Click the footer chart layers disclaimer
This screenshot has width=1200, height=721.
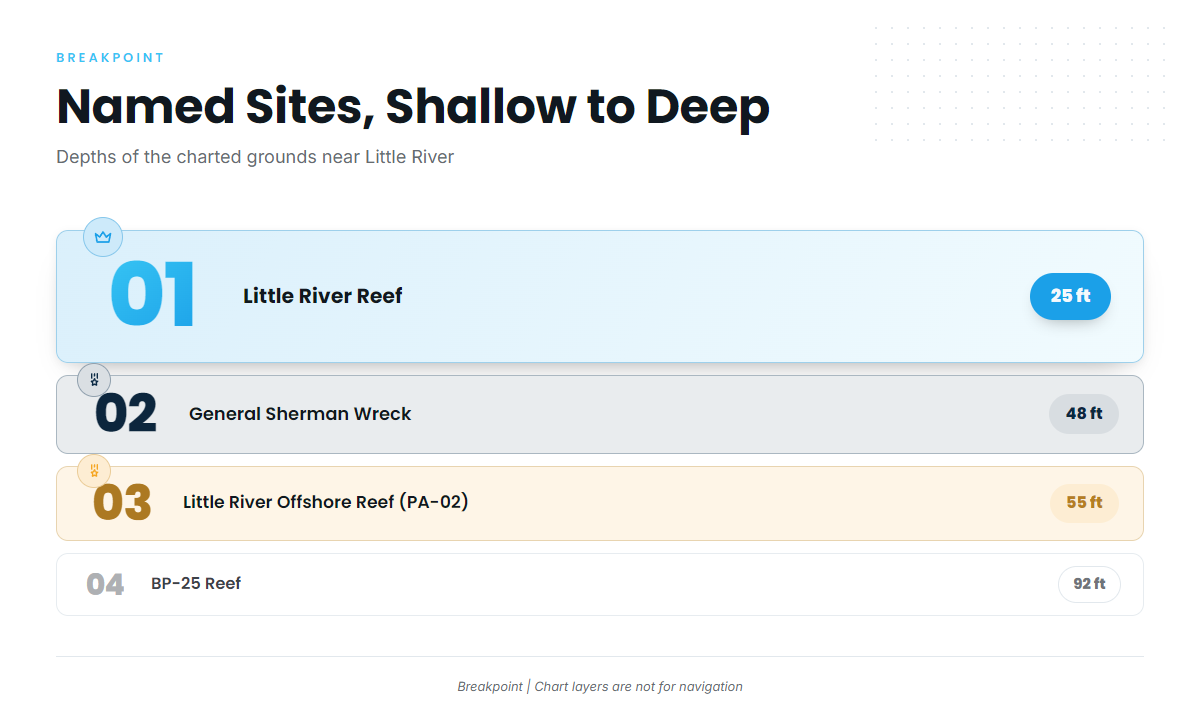(x=600, y=687)
